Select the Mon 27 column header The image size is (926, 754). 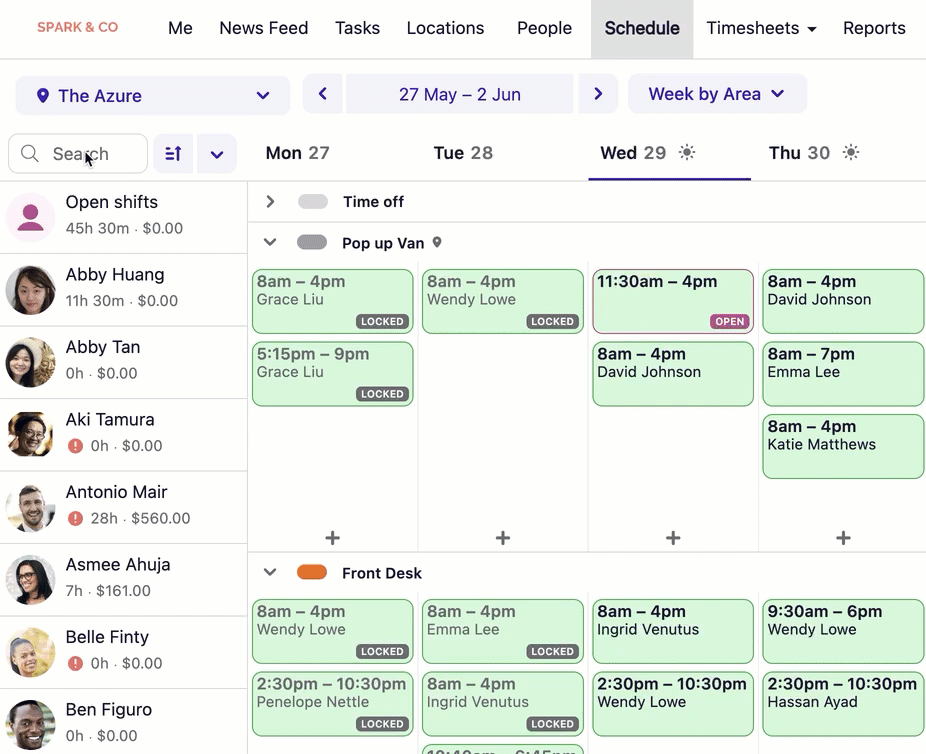(x=297, y=153)
